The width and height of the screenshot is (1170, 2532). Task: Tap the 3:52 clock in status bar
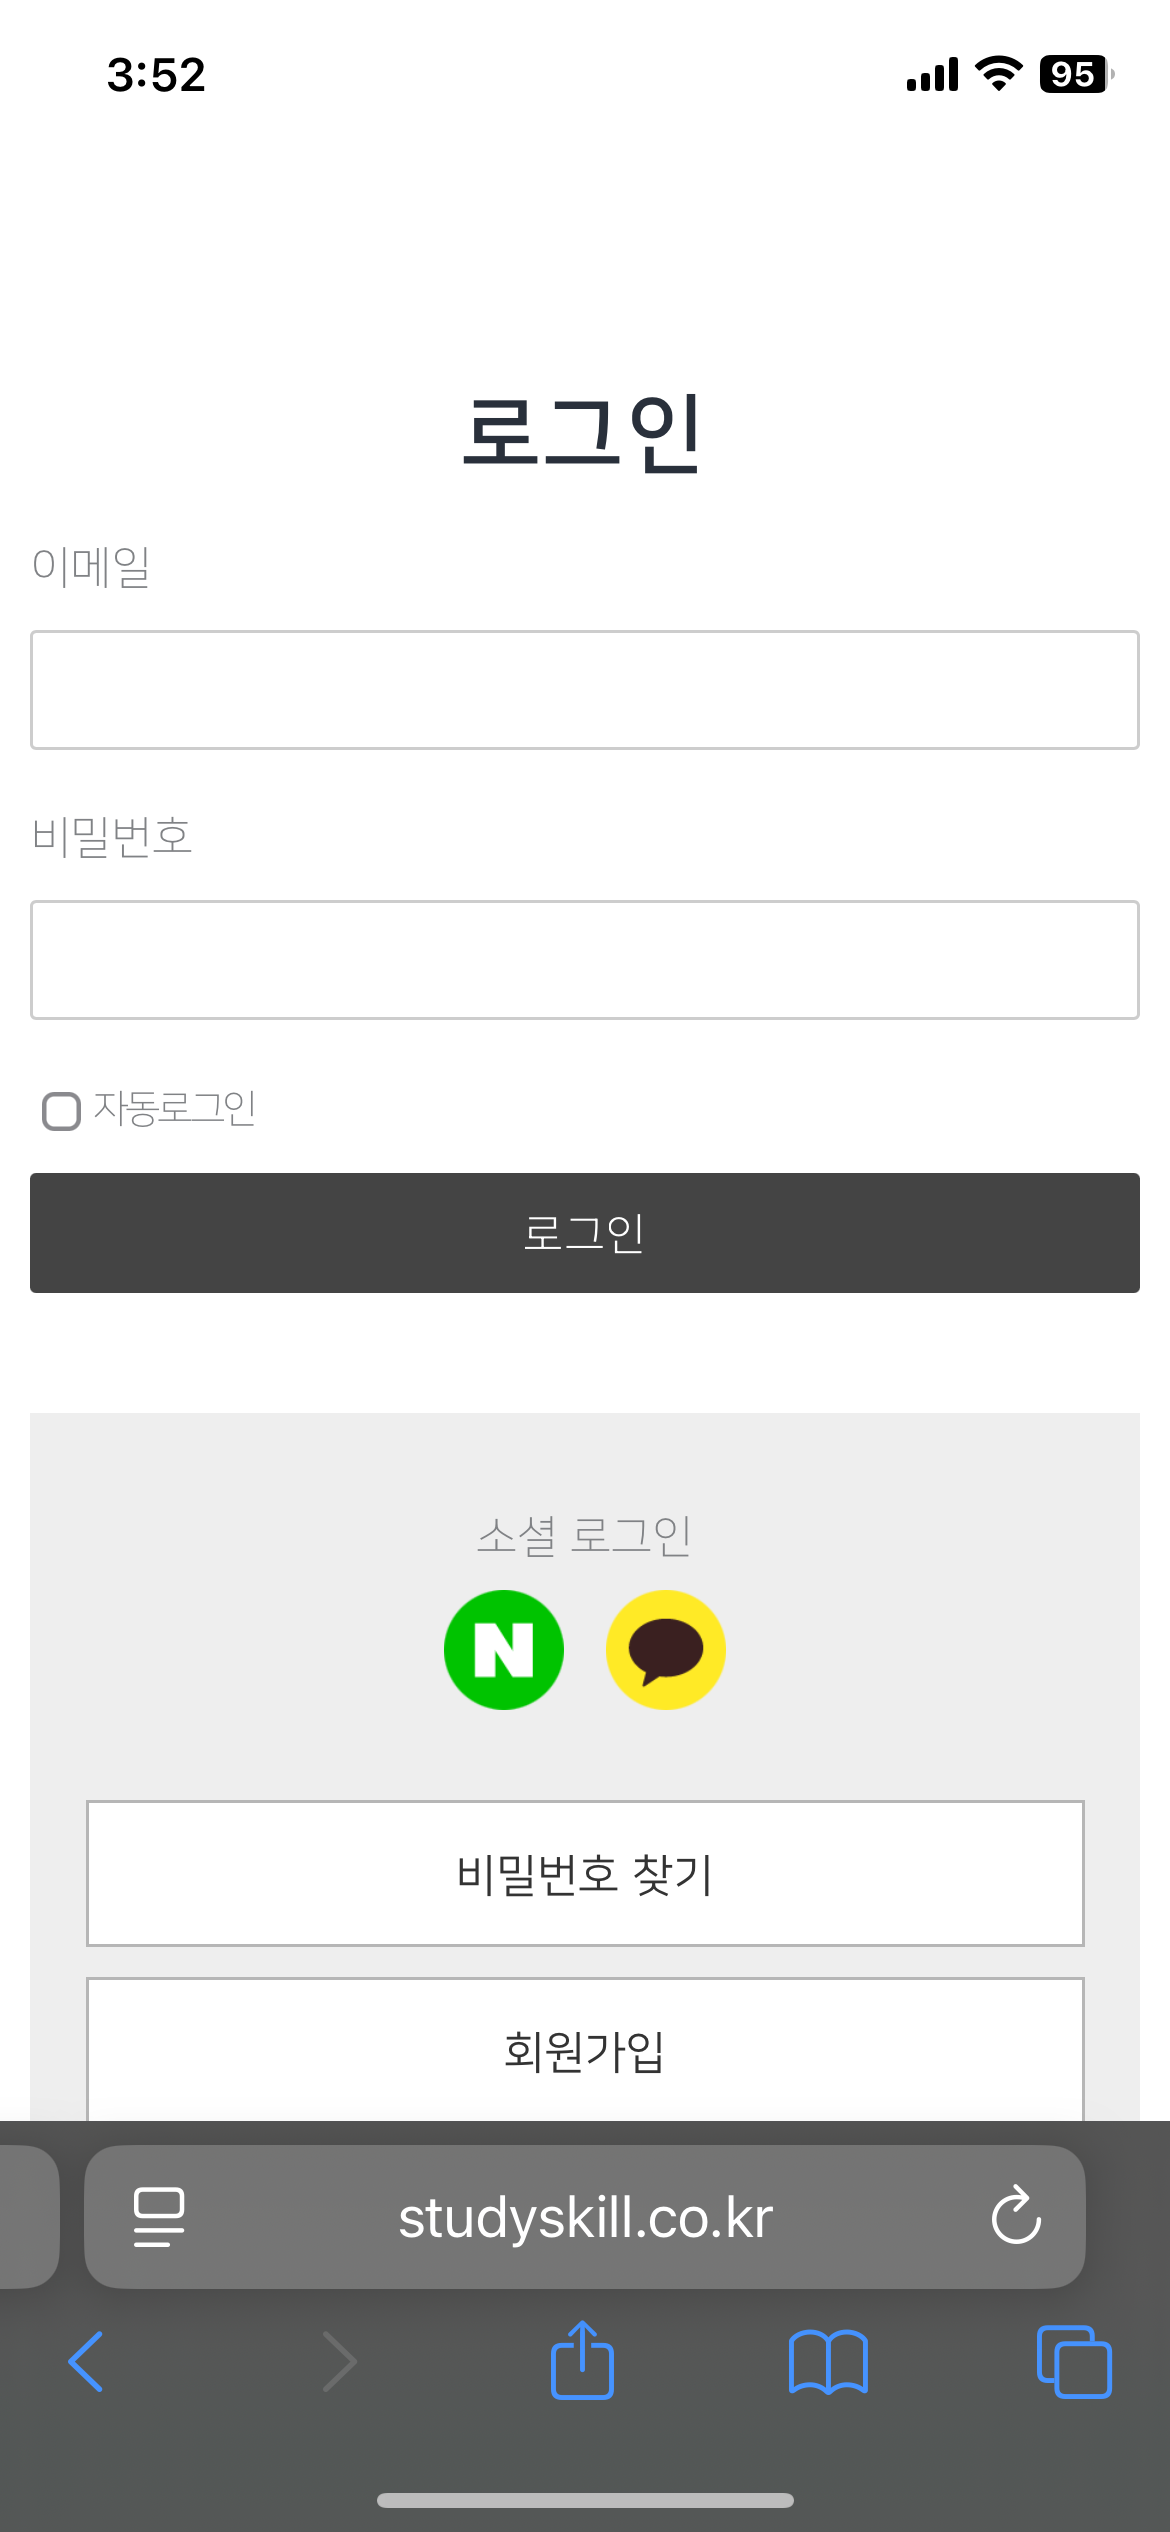tap(156, 75)
